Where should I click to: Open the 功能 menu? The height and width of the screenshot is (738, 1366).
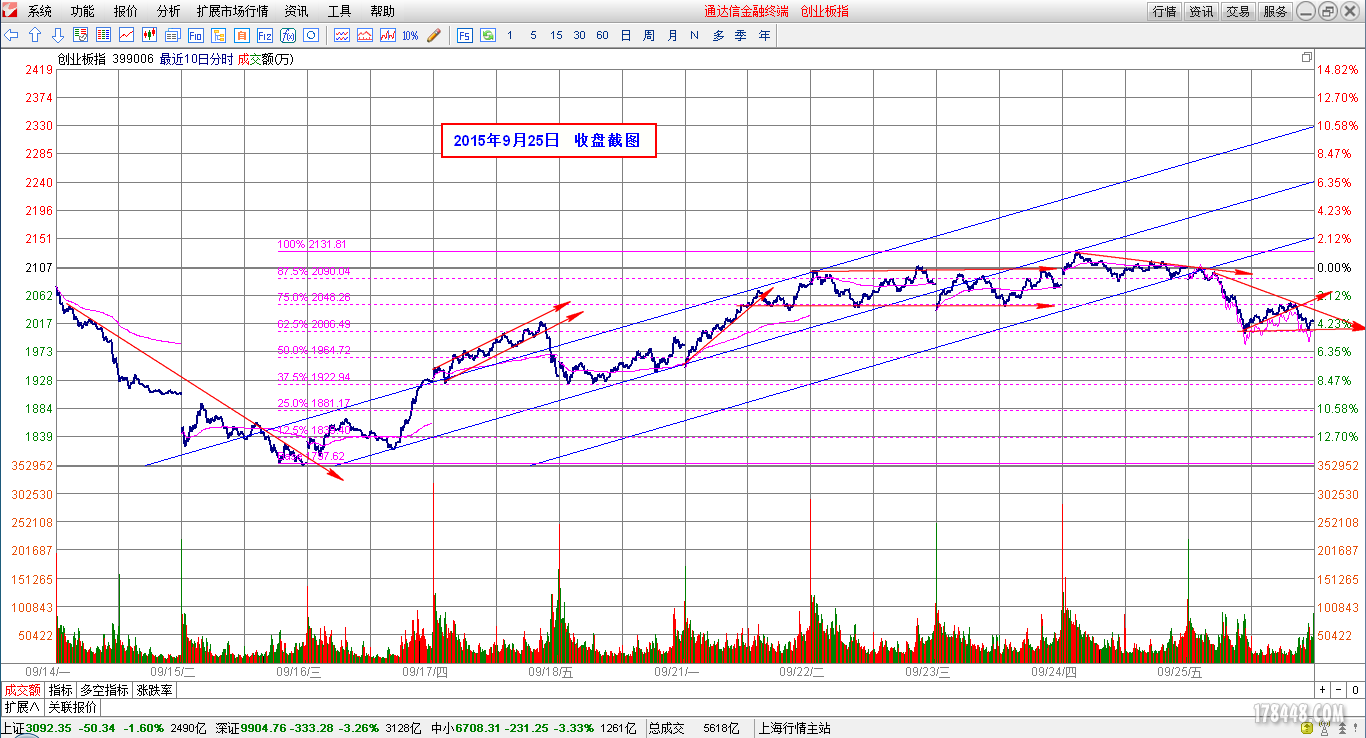pyautogui.click(x=83, y=11)
